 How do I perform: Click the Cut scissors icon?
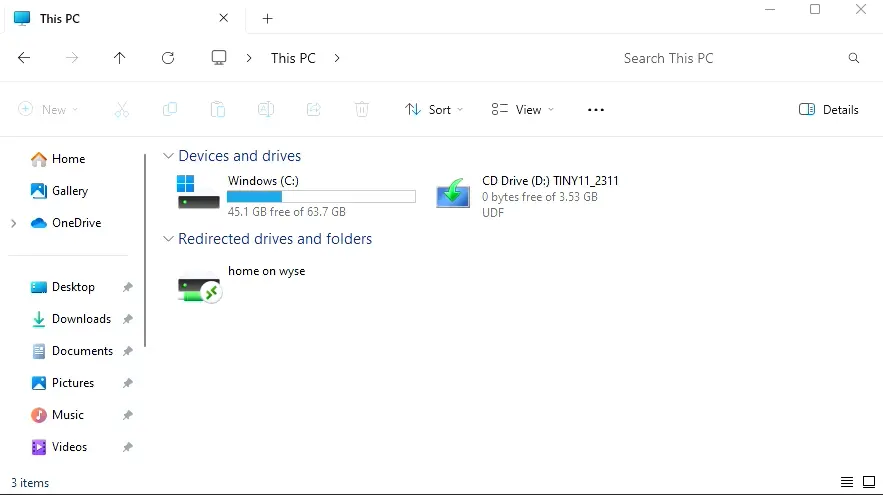click(x=122, y=110)
